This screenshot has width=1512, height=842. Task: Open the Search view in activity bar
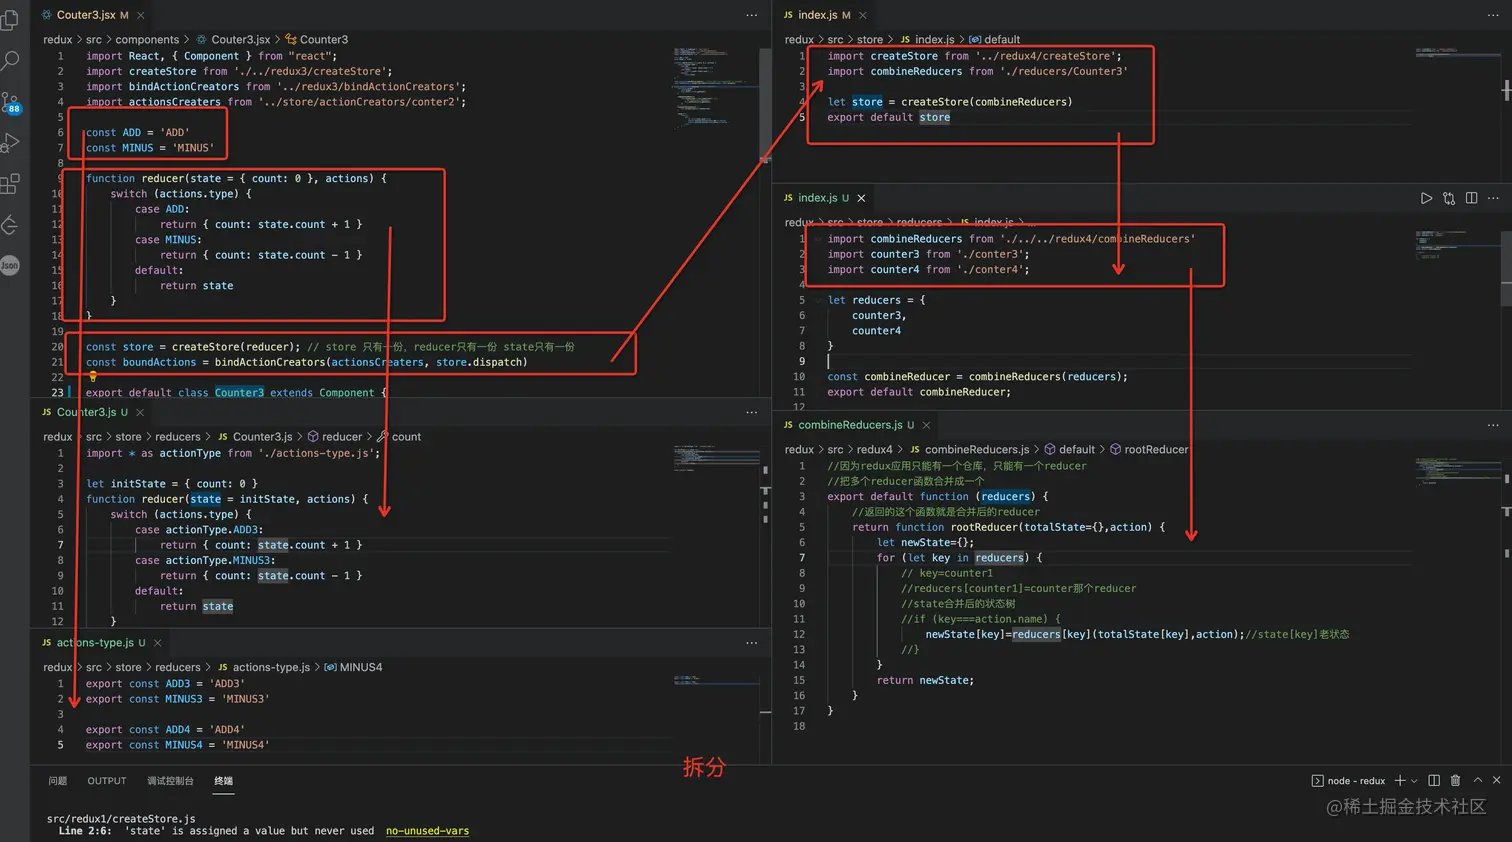[x=10, y=60]
